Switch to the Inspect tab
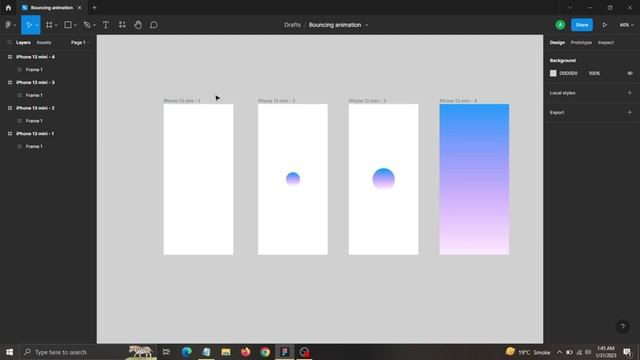Image resolution: width=640 pixels, height=360 pixels. click(606, 42)
